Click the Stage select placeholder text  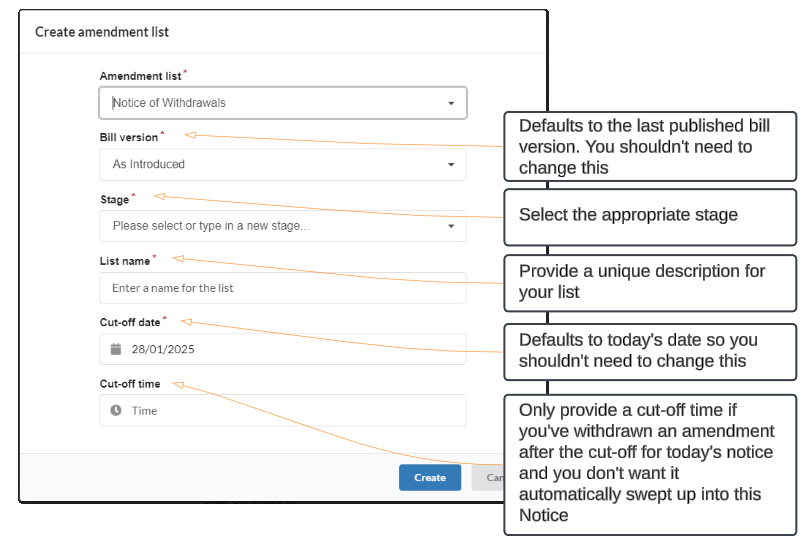coord(211,226)
